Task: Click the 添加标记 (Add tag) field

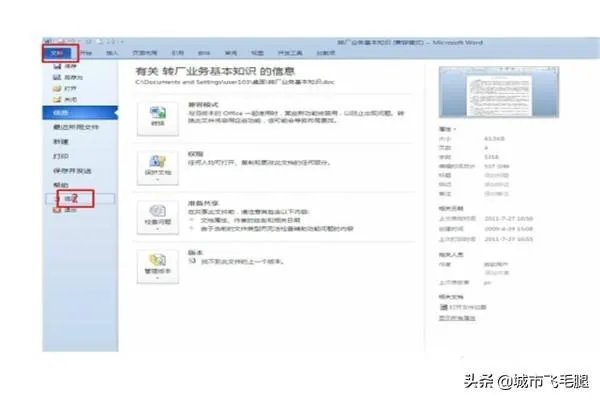Action: (x=496, y=184)
